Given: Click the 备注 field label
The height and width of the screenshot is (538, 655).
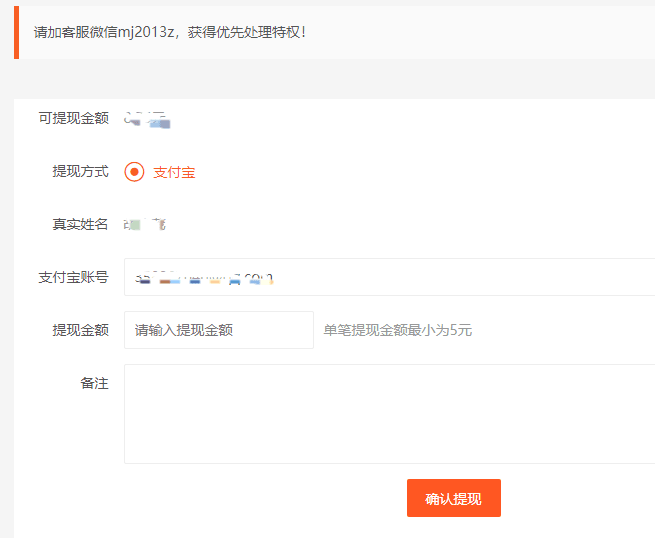Looking at the screenshot, I should point(94,384).
